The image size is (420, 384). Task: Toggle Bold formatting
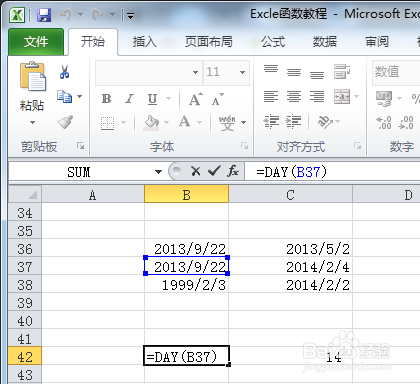[x=106, y=99]
